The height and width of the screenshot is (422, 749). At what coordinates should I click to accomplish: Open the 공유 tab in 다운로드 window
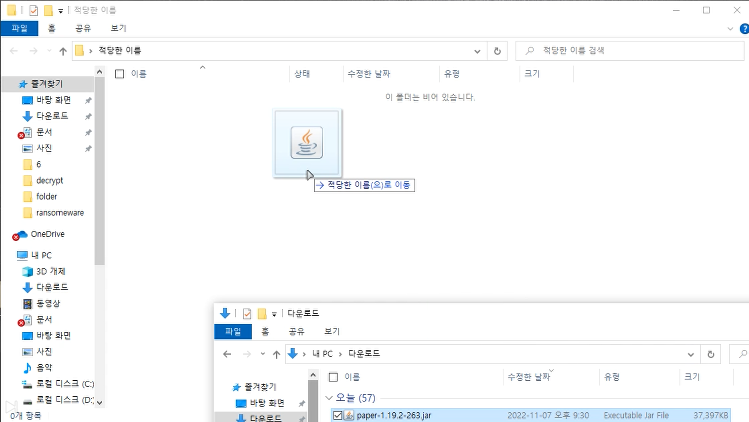tap(297, 331)
